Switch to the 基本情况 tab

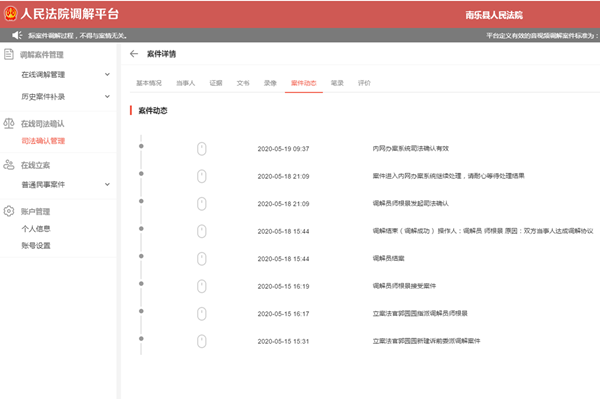pyautogui.click(x=149, y=83)
